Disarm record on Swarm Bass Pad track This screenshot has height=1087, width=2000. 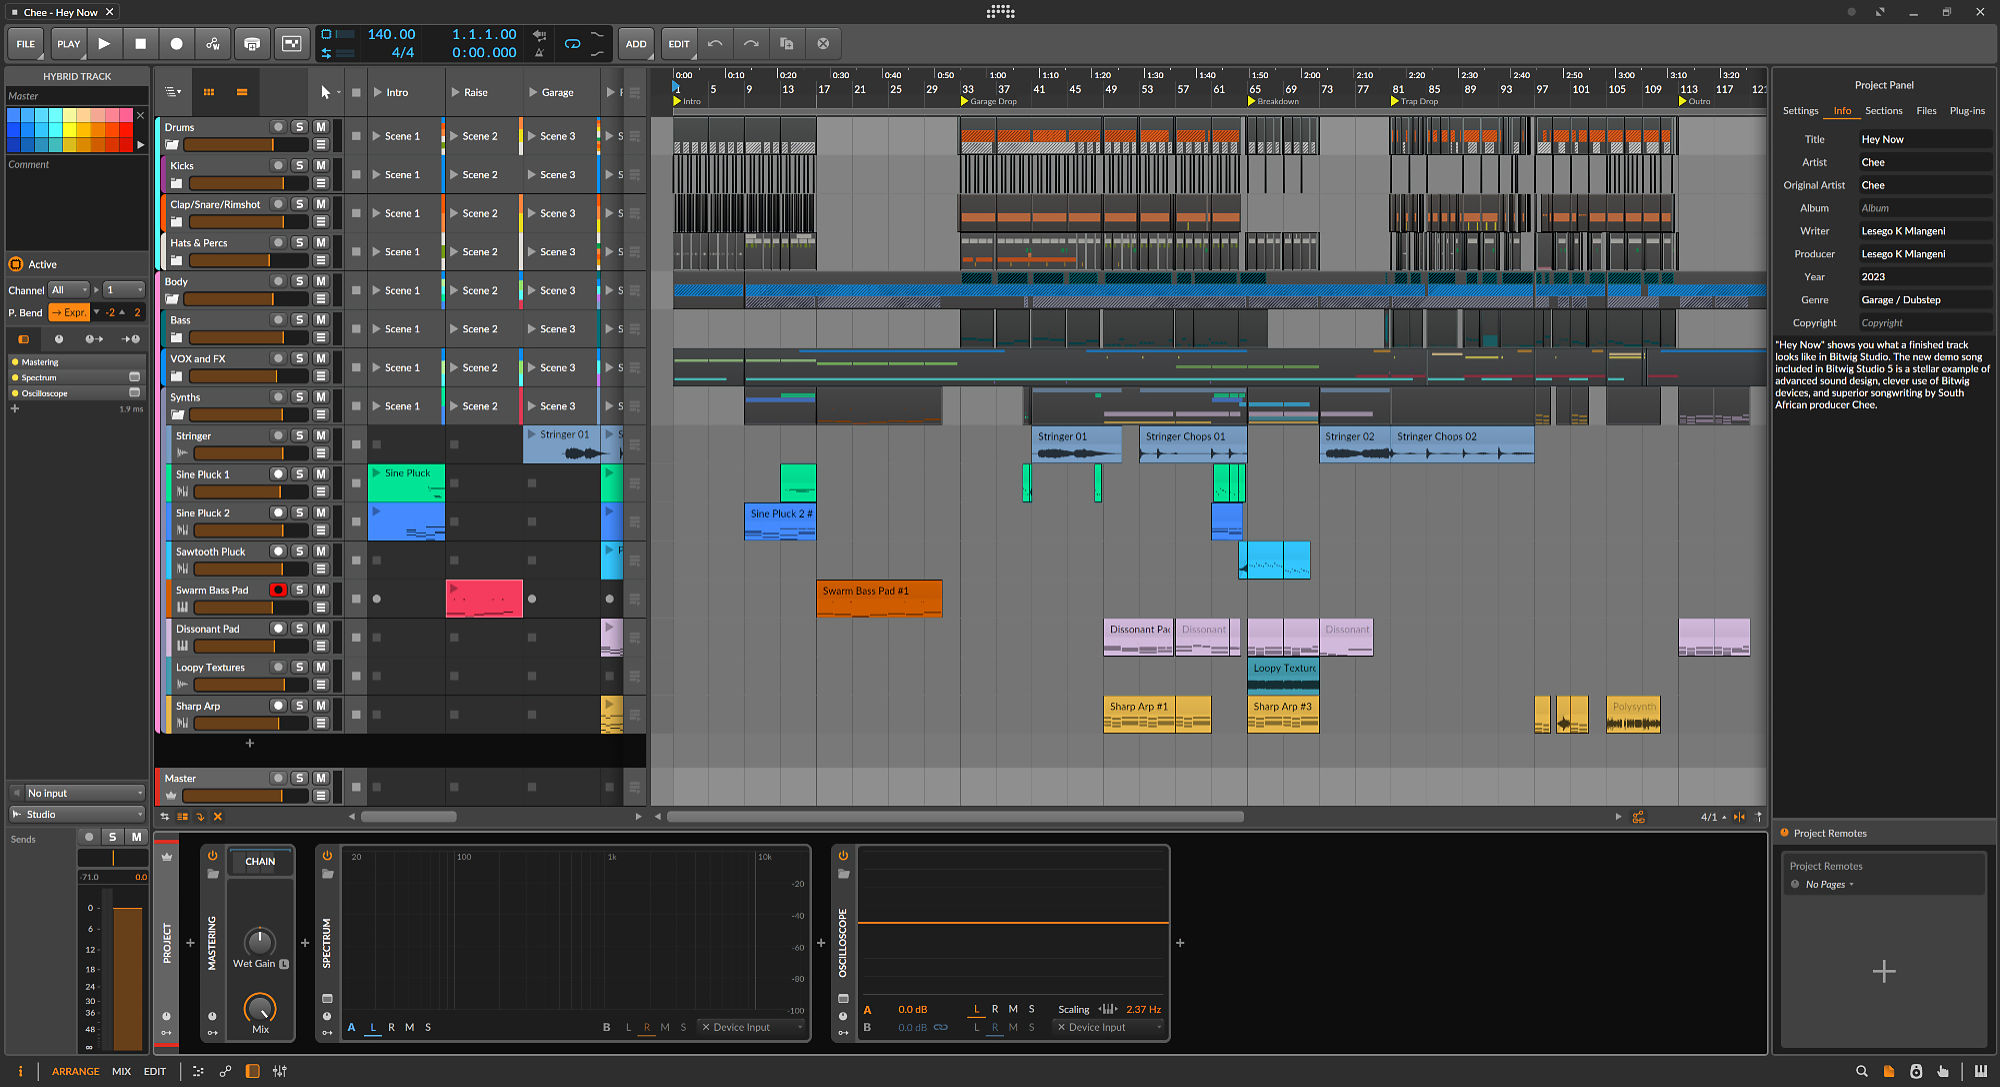point(278,590)
